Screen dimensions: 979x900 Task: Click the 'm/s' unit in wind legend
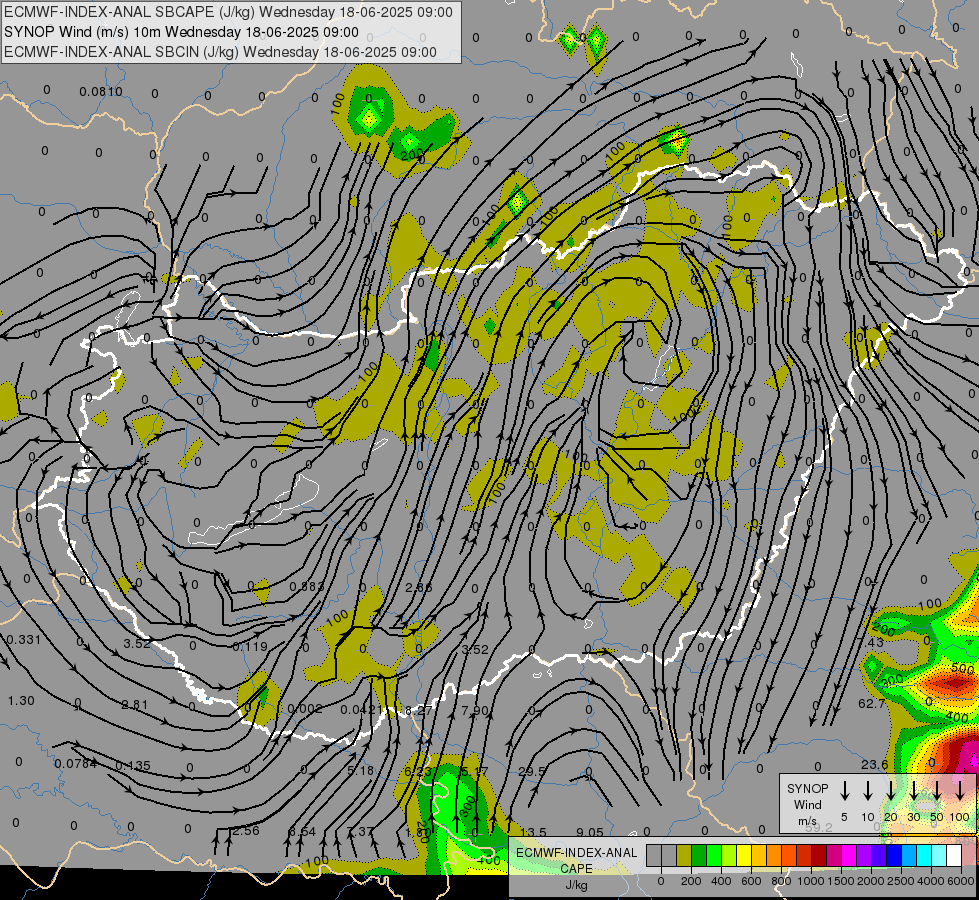click(x=807, y=821)
